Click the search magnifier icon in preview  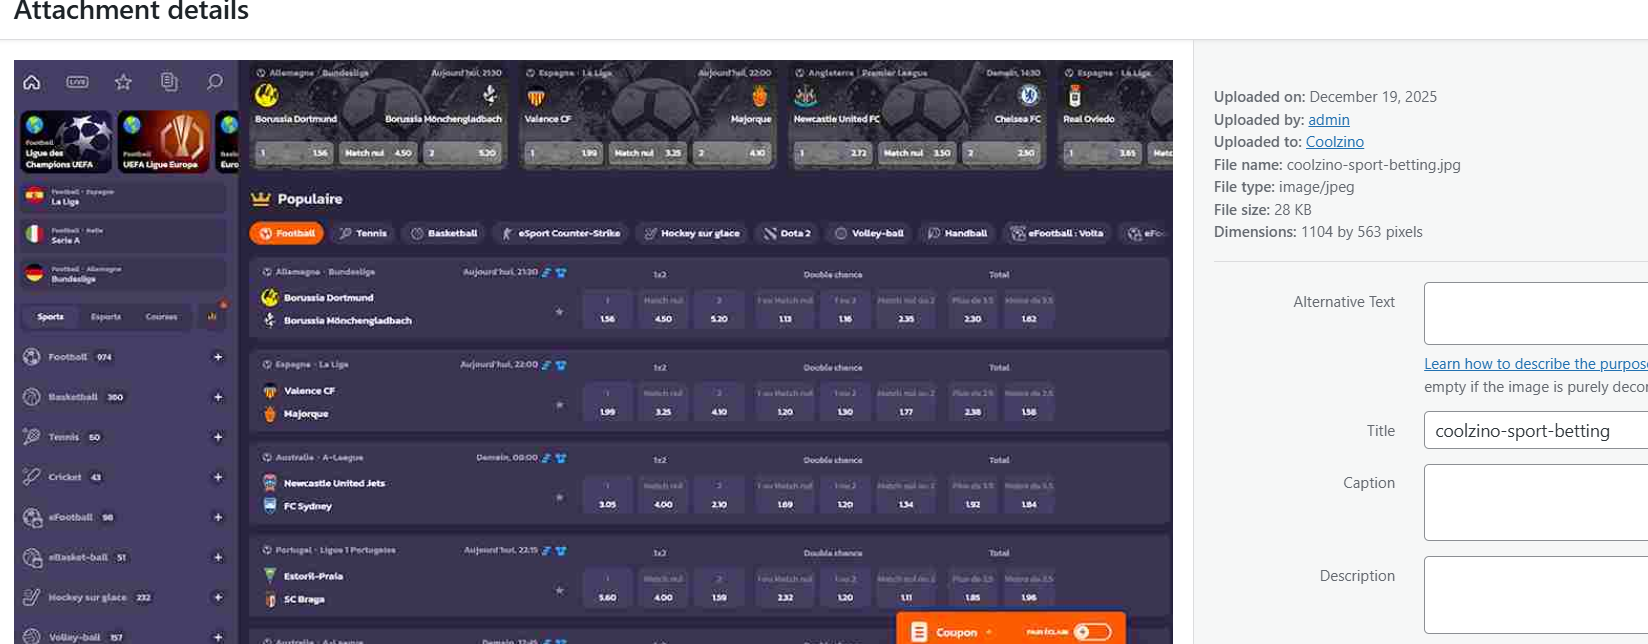(x=214, y=82)
